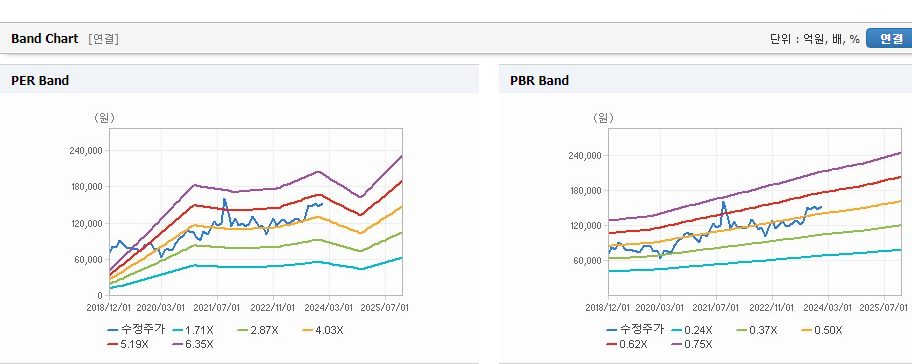Click the PBR Band 60,000 y-axis label
Viewport: 912px width, 364px height.
(x=587, y=260)
